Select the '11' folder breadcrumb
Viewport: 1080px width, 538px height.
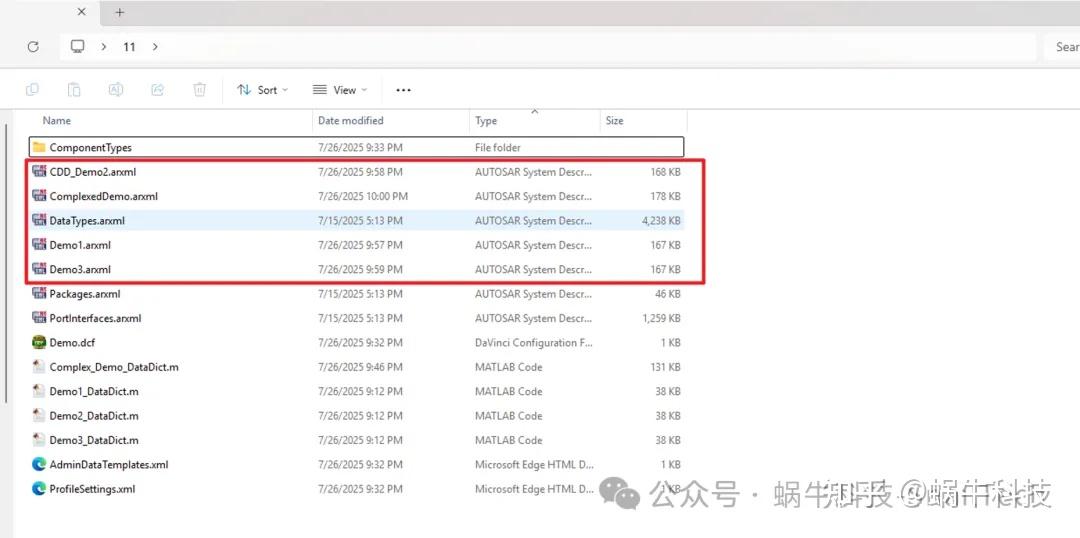129,47
